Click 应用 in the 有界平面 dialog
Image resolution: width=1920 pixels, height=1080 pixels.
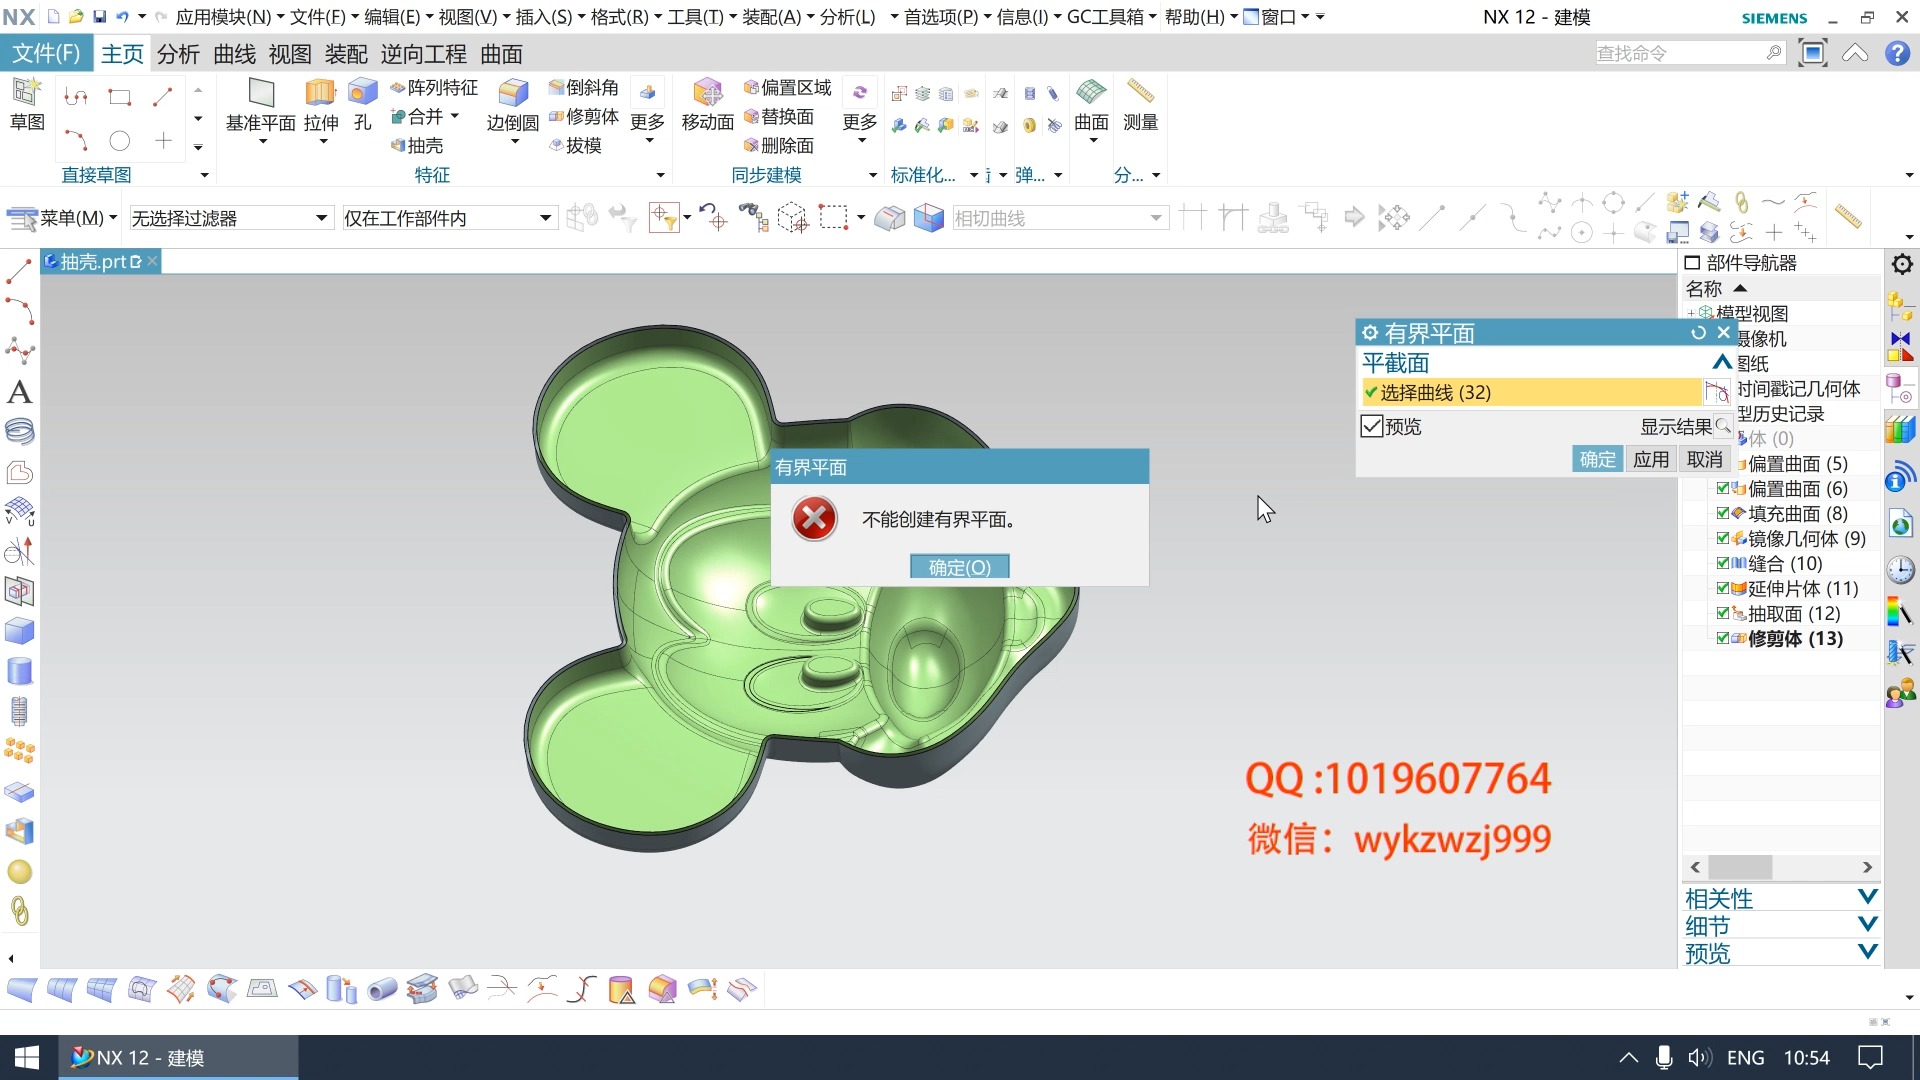click(x=1651, y=458)
